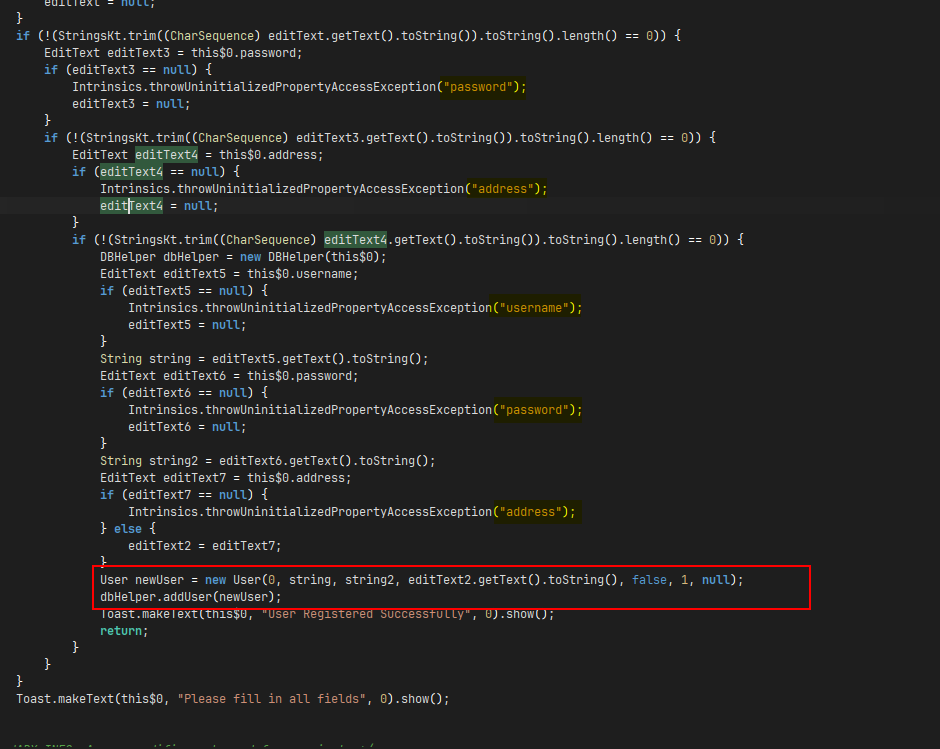This screenshot has height=749, width=940.
Task: Click the "User Registered Successfully" toast string
Action: coord(366,613)
